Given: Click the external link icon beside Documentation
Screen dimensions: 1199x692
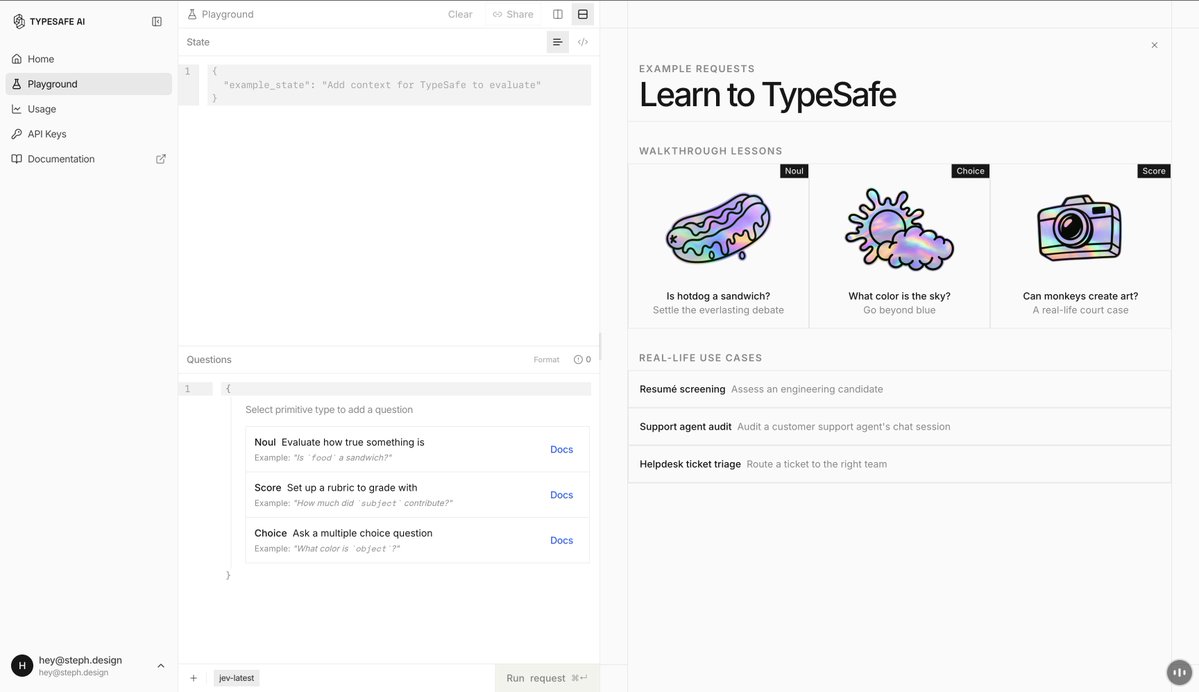Looking at the screenshot, I should coord(161,159).
